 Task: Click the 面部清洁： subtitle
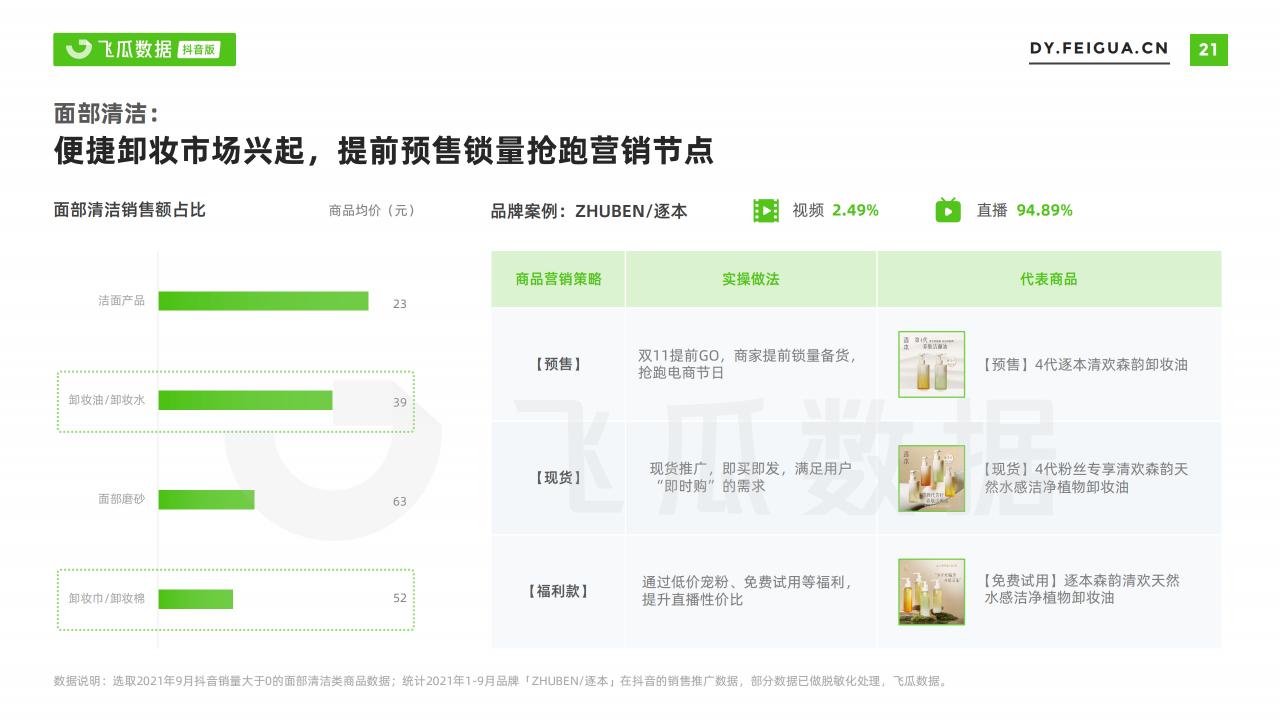point(106,113)
